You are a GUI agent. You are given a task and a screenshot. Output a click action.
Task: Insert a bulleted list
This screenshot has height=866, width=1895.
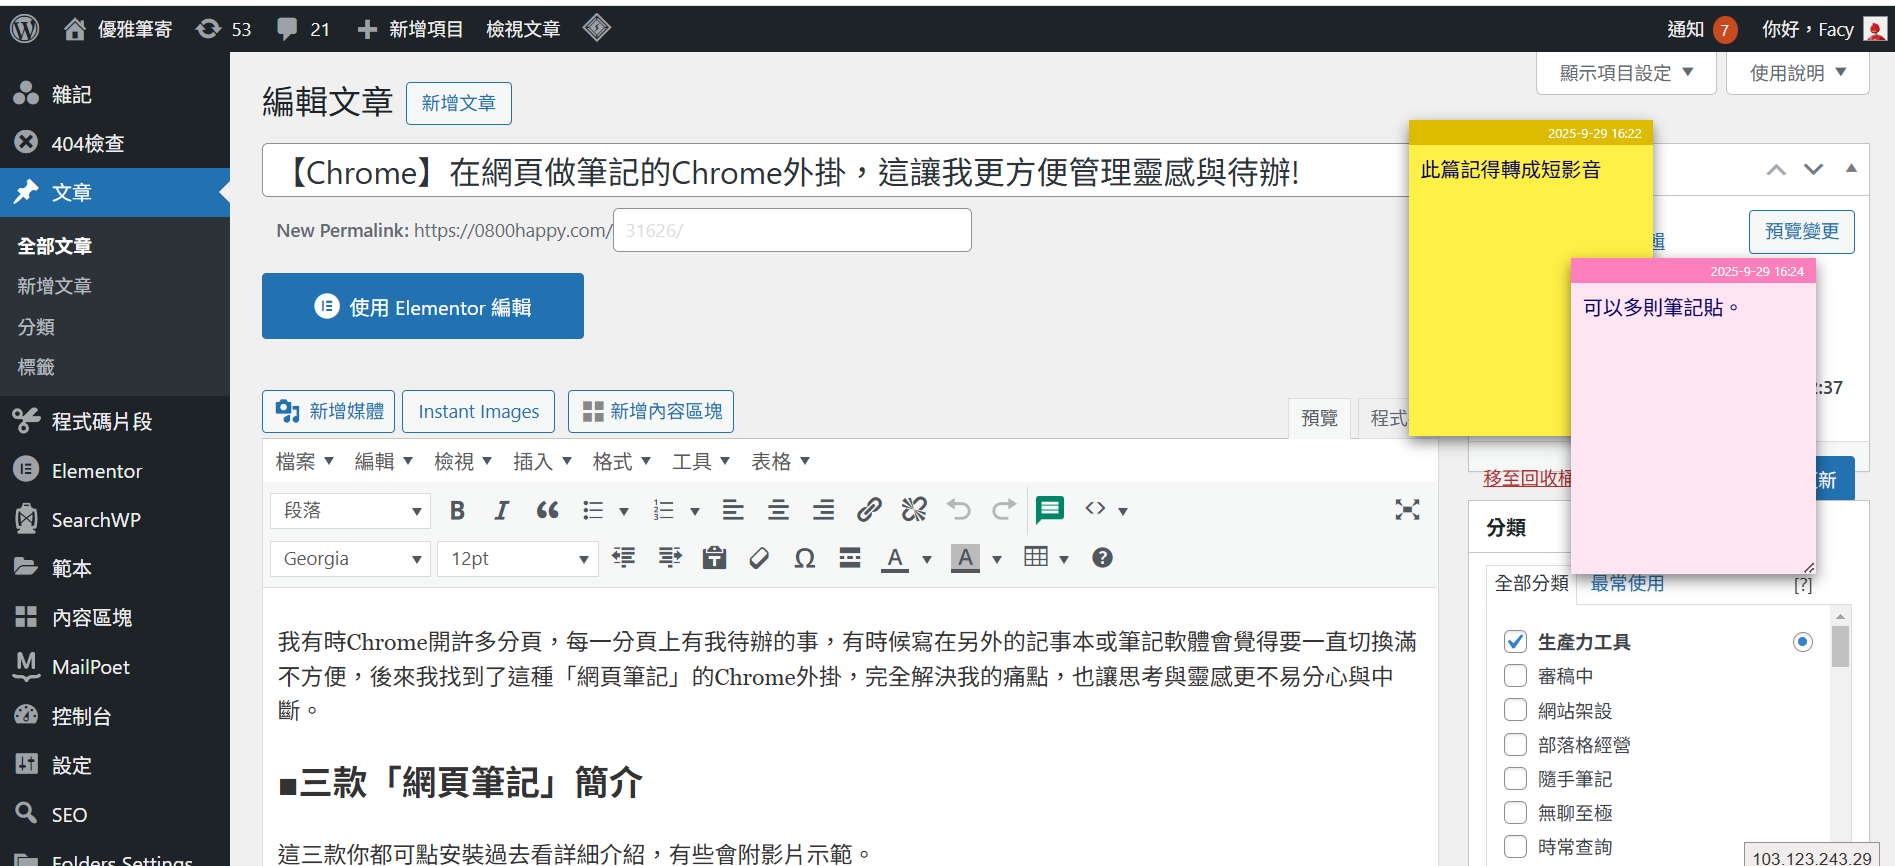pos(593,510)
